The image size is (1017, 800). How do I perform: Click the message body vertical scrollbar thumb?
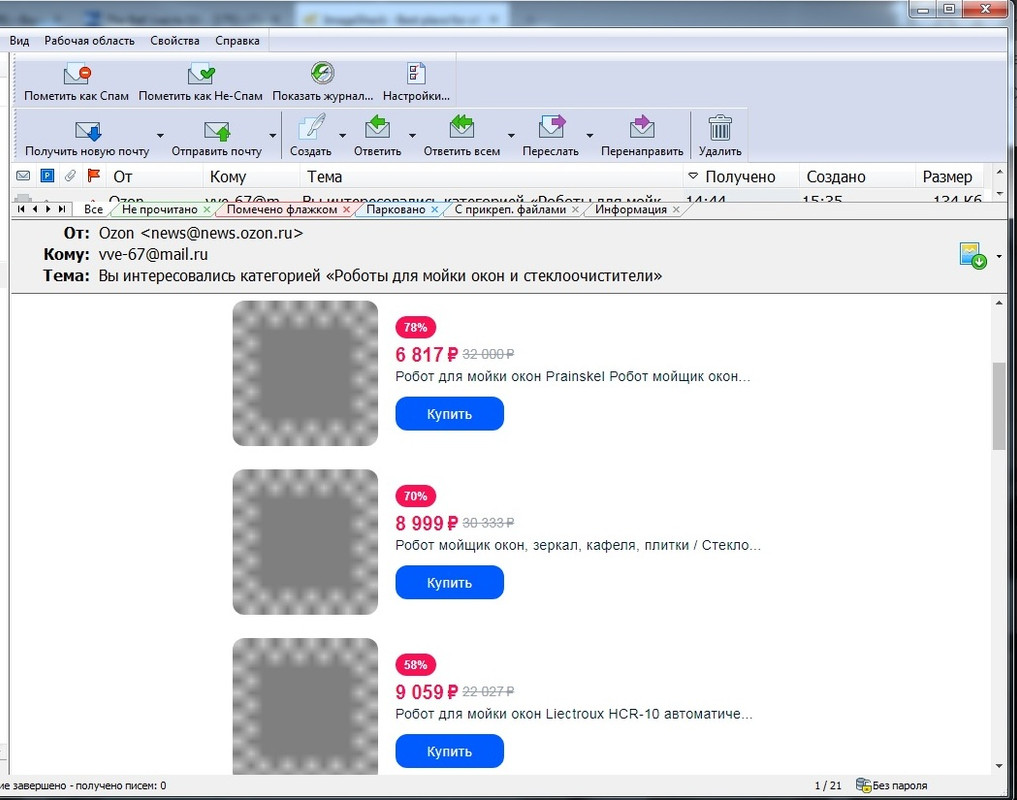(x=999, y=406)
